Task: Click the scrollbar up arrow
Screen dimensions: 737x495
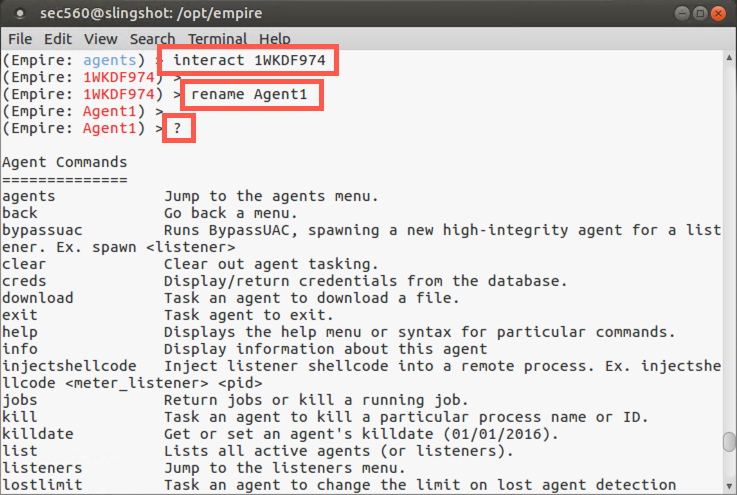Action: [729, 58]
